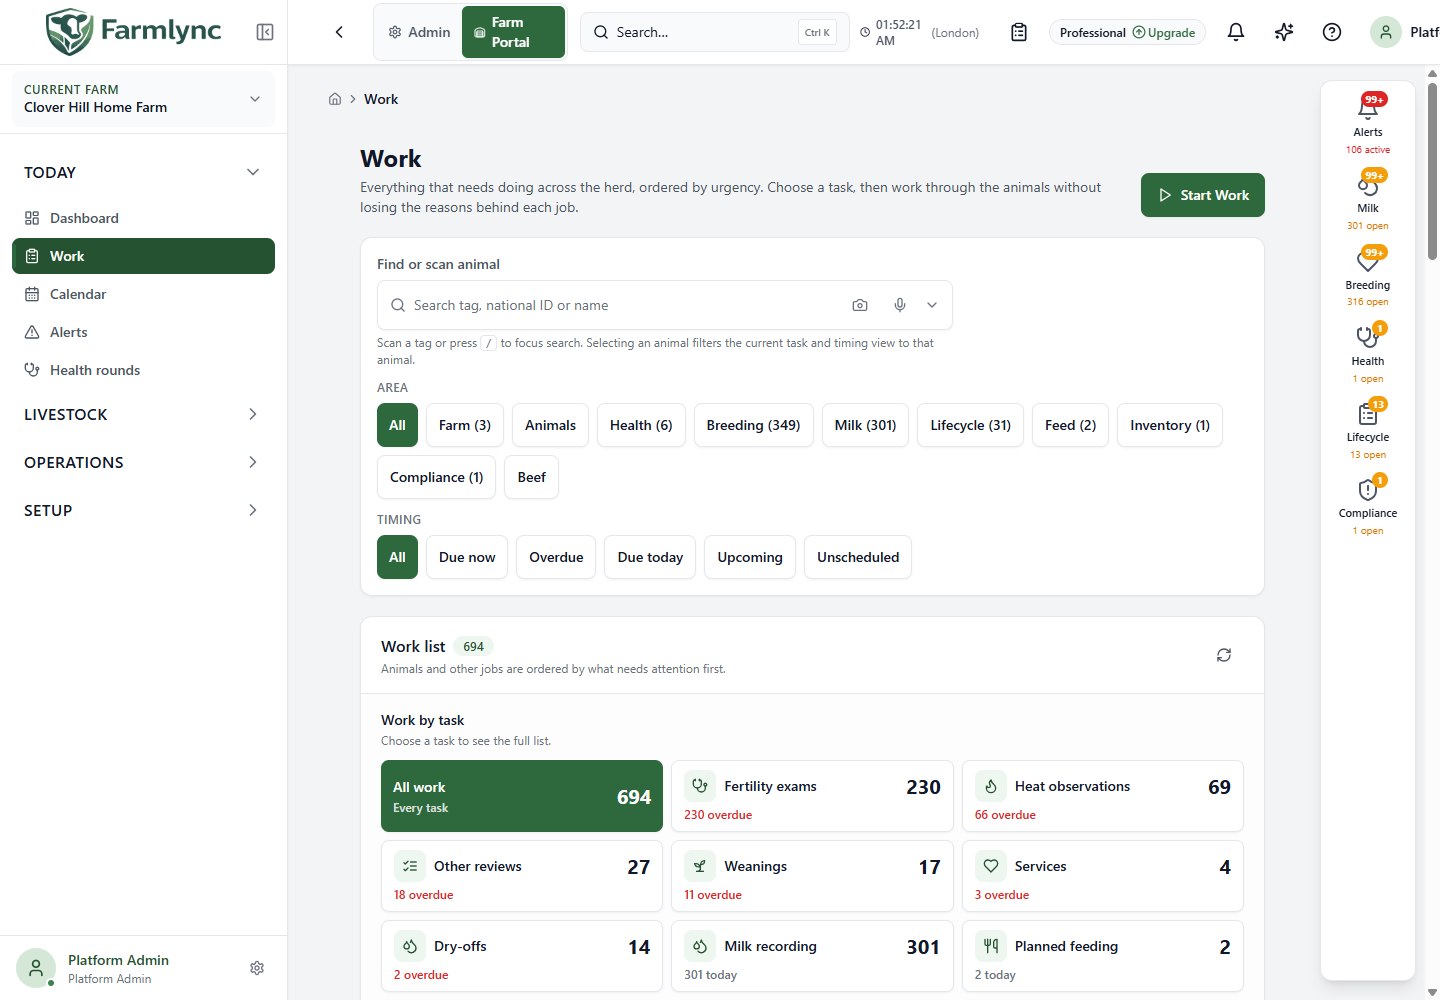Switch to Farm Portal tab
This screenshot has width=1440, height=1000.
(513, 32)
